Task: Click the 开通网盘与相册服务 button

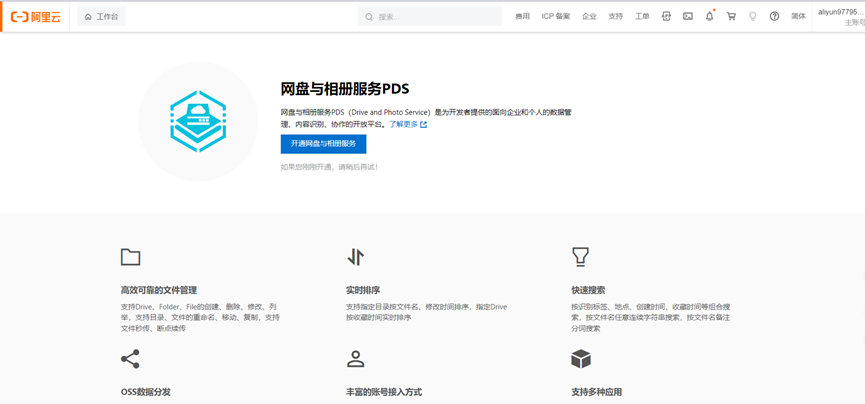Action: (x=323, y=143)
